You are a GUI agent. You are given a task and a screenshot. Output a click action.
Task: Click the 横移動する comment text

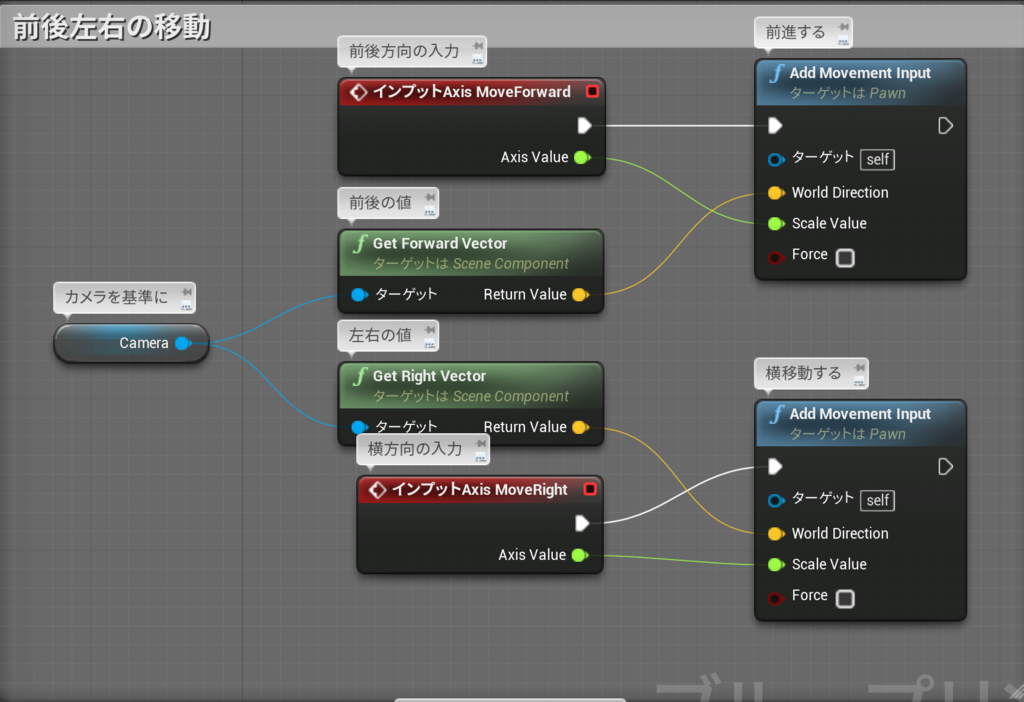click(x=803, y=373)
